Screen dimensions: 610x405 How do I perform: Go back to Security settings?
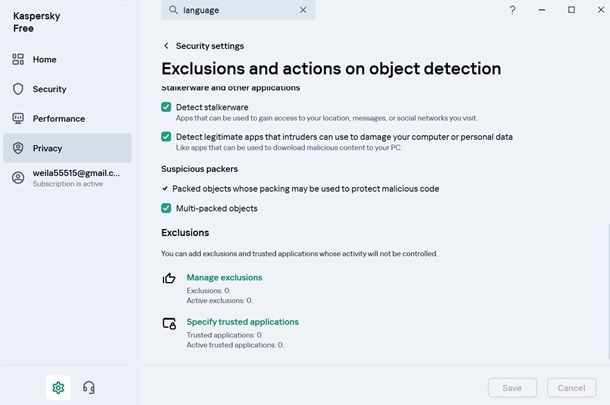point(166,46)
